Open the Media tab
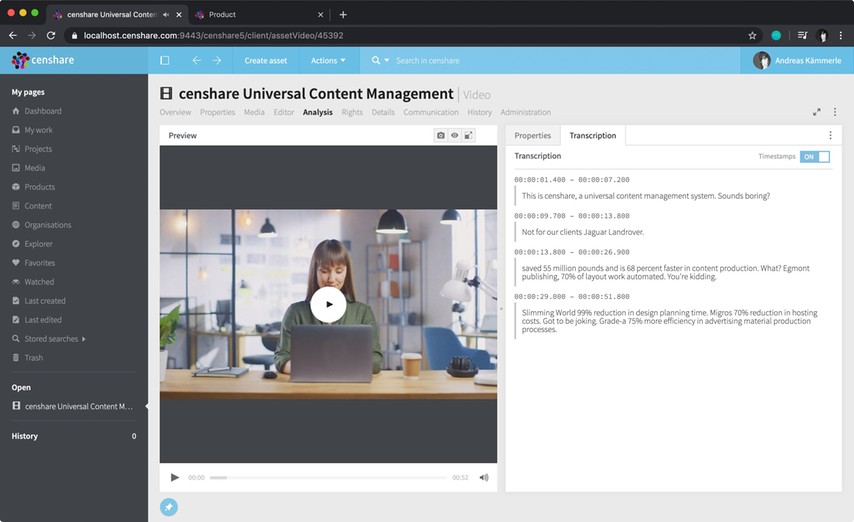The height and width of the screenshot is (522, 854). coord(254,112)
